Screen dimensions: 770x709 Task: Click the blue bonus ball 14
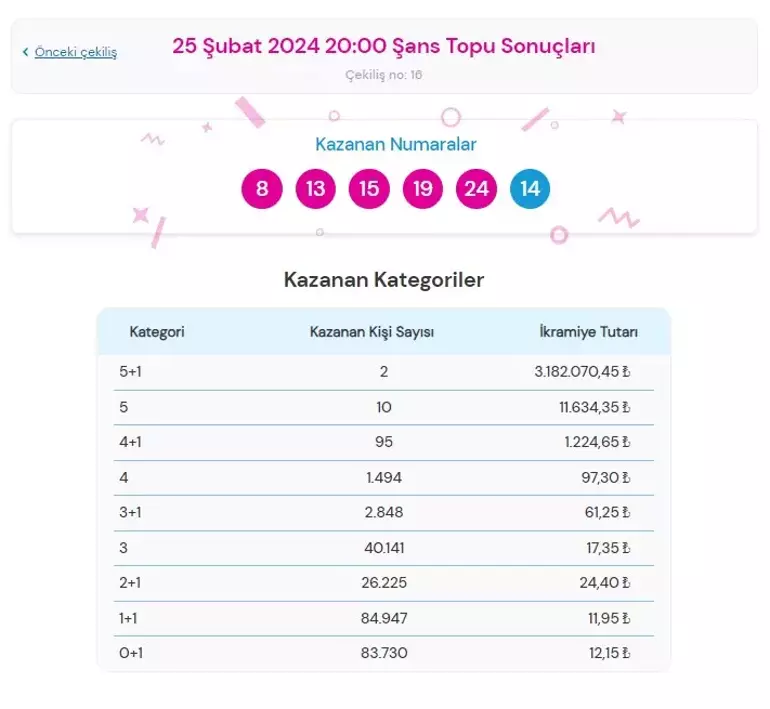pos(530,189)
